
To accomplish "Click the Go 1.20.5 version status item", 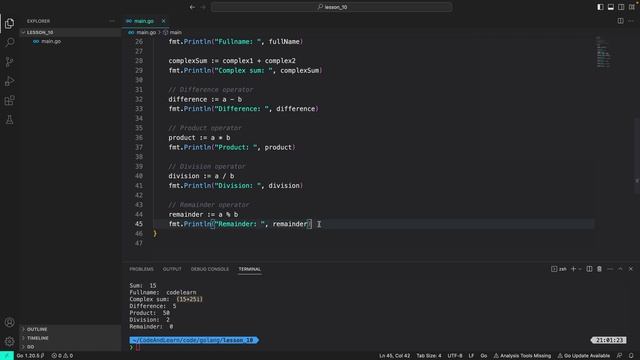I will point(30,356).
